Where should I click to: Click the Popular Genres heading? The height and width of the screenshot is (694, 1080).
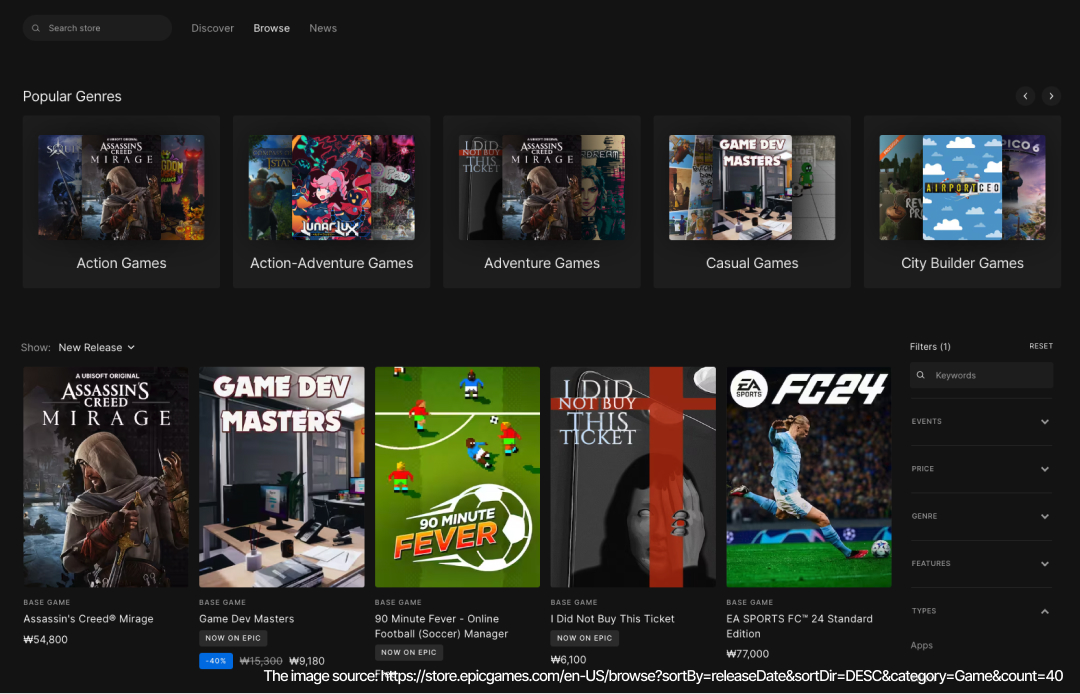coord(72,96)
